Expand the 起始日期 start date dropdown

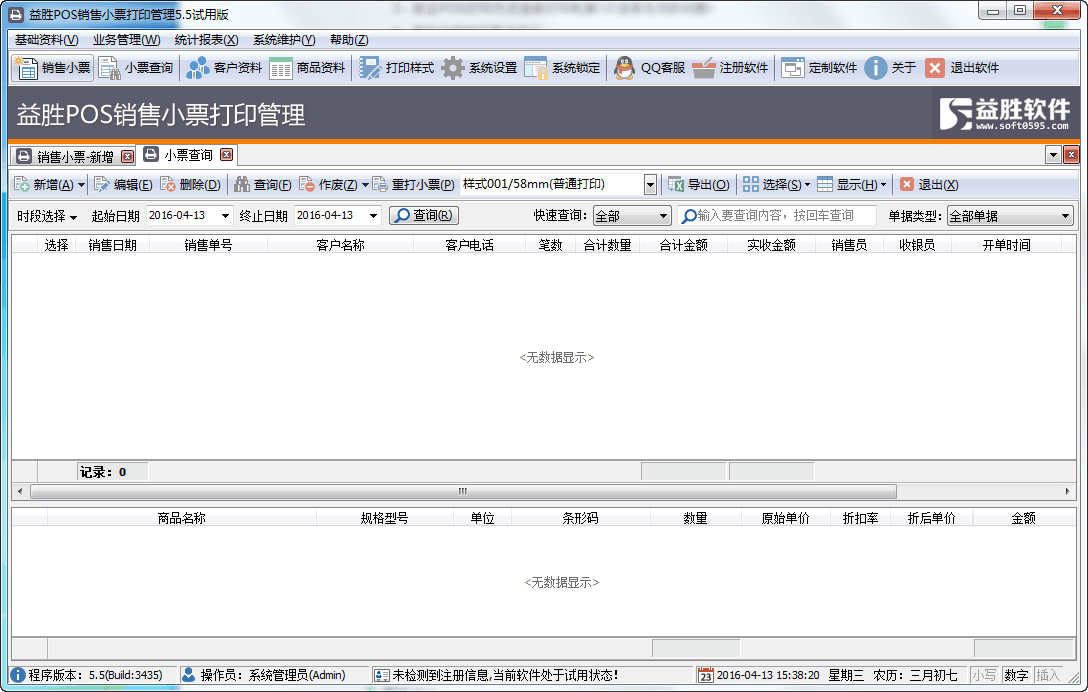[225, 216]
